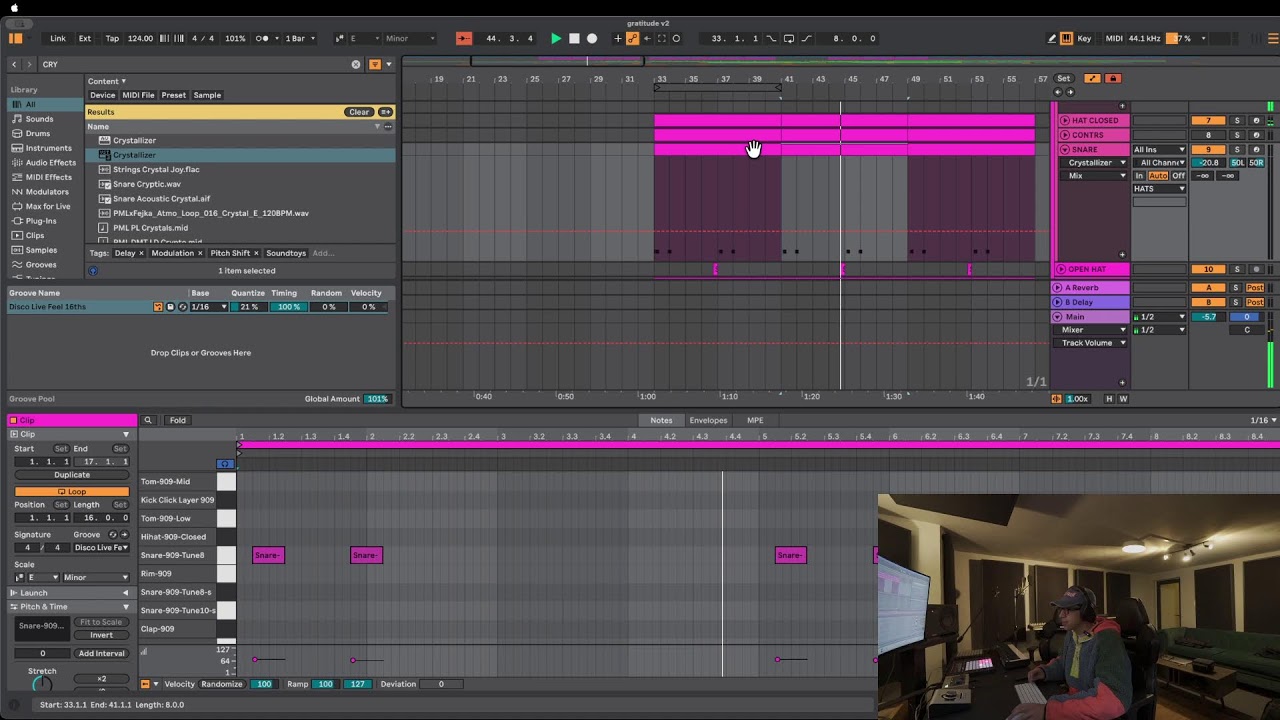The image size is (1280, 720).
Task: Open the global scale Minor dropdown
Action: (x=410, y=38)
